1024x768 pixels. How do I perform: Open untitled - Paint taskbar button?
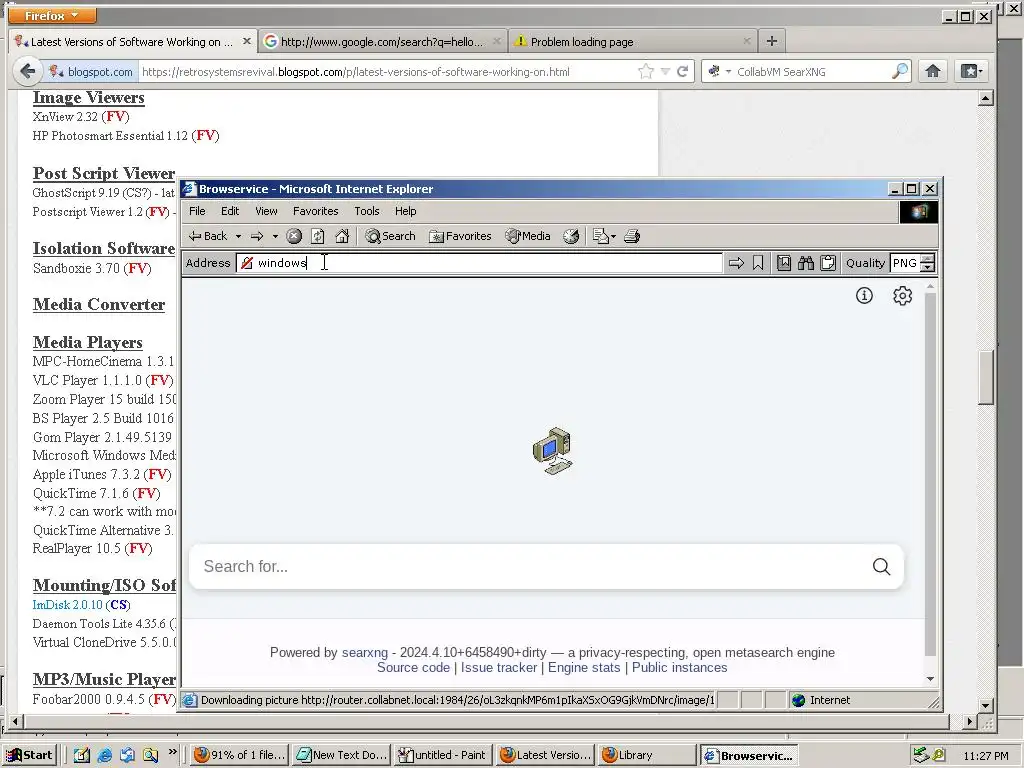click(442, 755)
